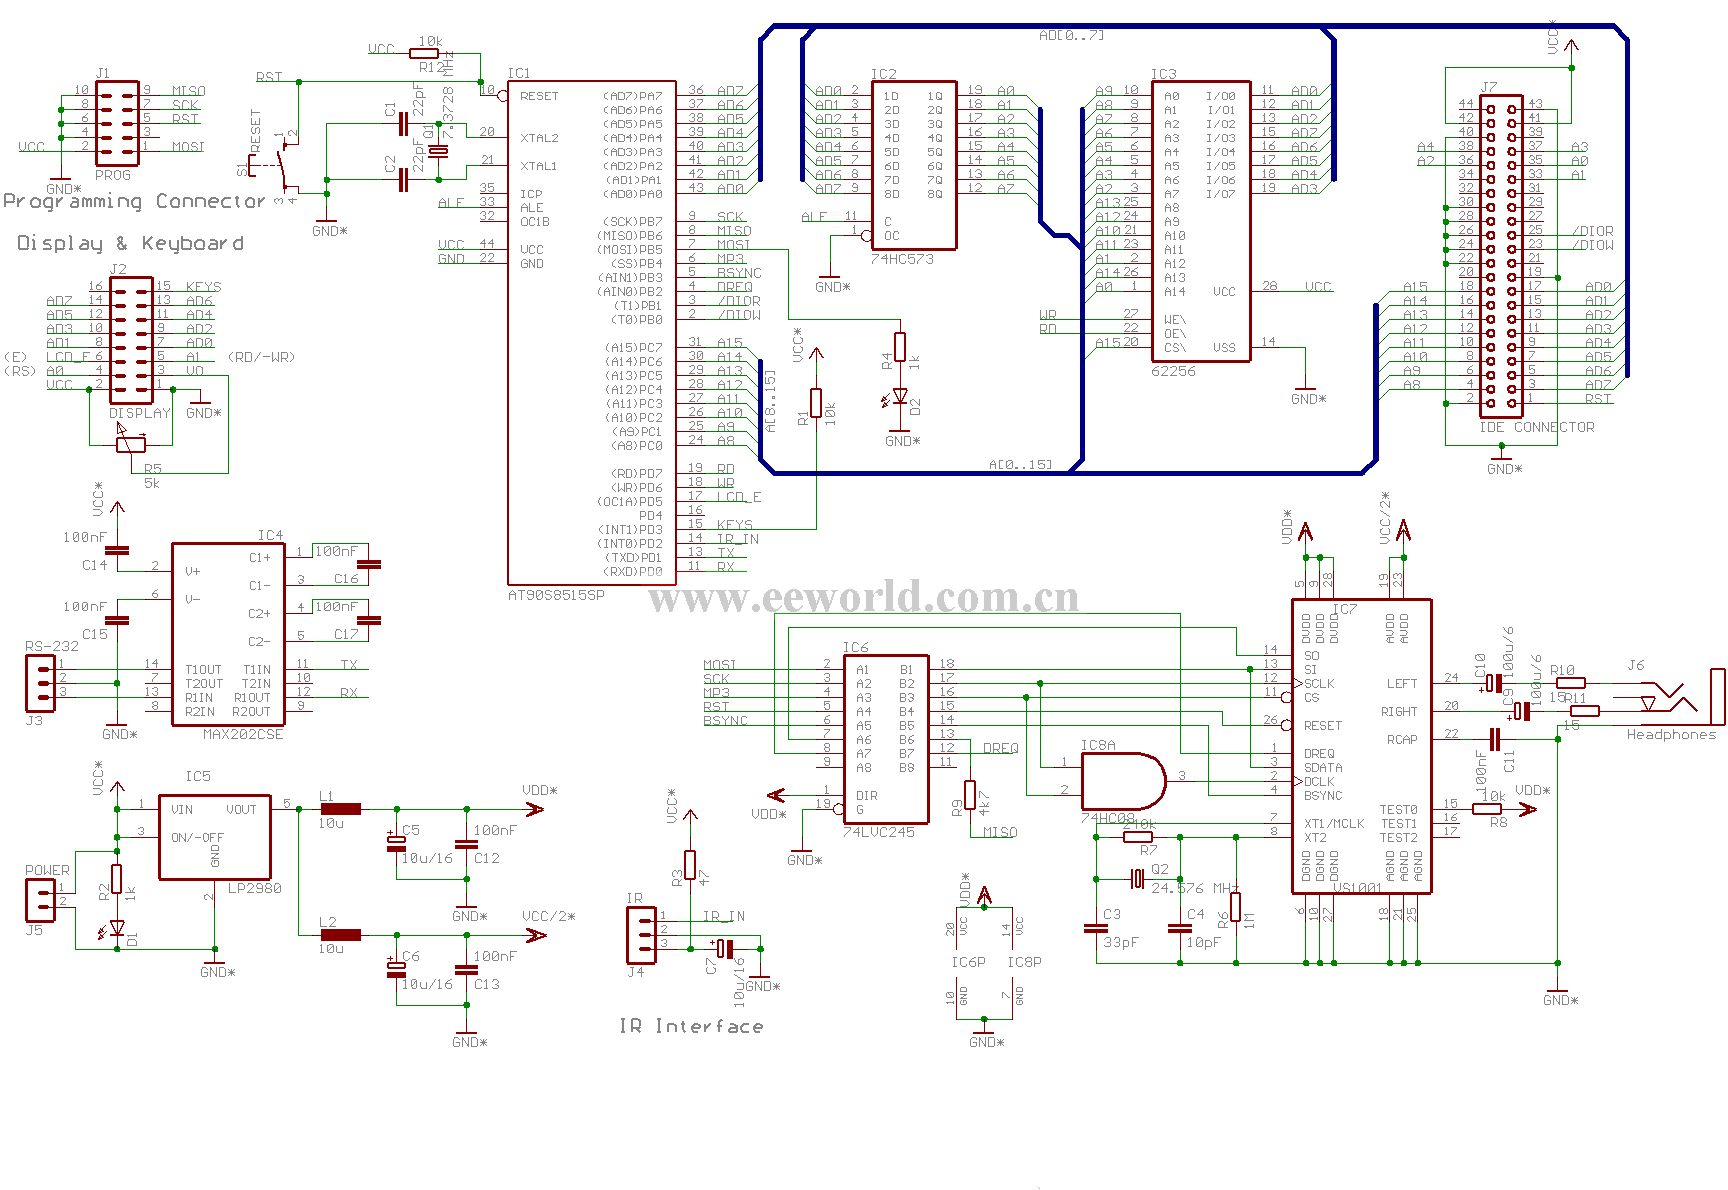
Task: Click the 'A[8..15]' vertical bus label
Action: click(770, 401)
